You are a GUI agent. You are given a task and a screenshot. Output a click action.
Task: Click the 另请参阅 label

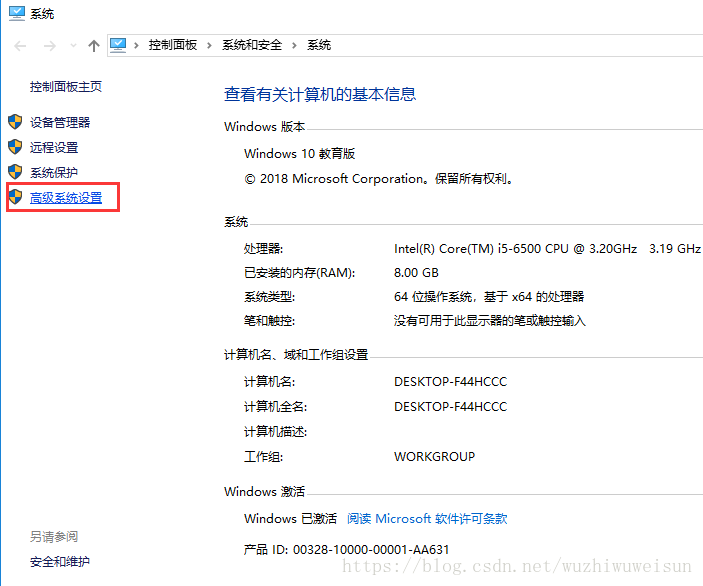point(54,537)
